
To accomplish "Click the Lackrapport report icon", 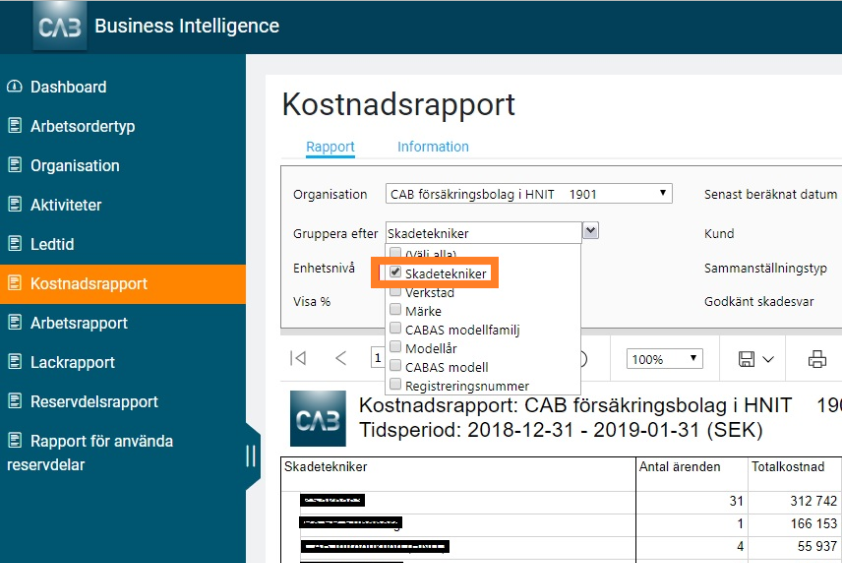I will pyautogui.click(x=15, y=362).
